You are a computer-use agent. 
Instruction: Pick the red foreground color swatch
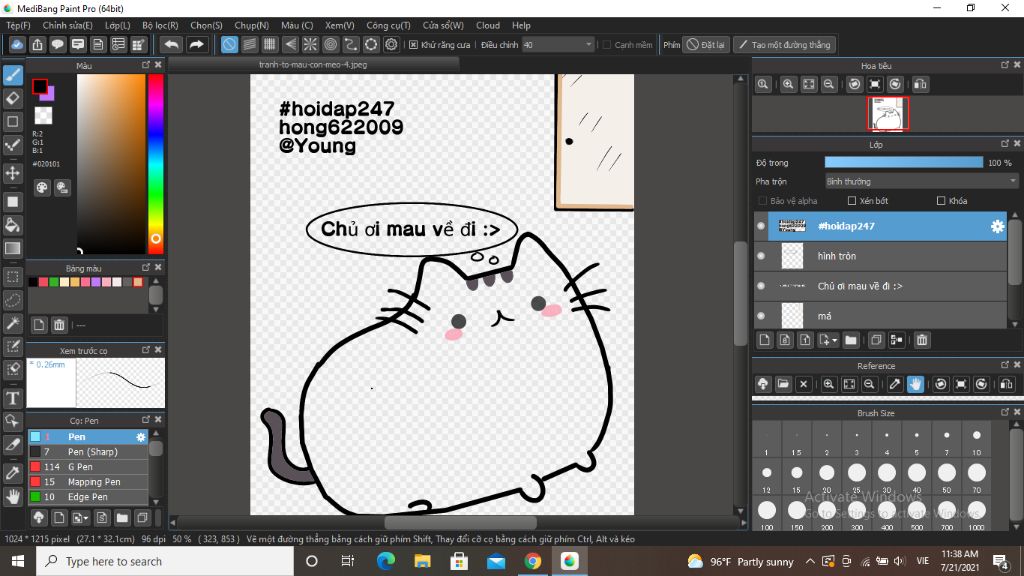tap(40, 86)
